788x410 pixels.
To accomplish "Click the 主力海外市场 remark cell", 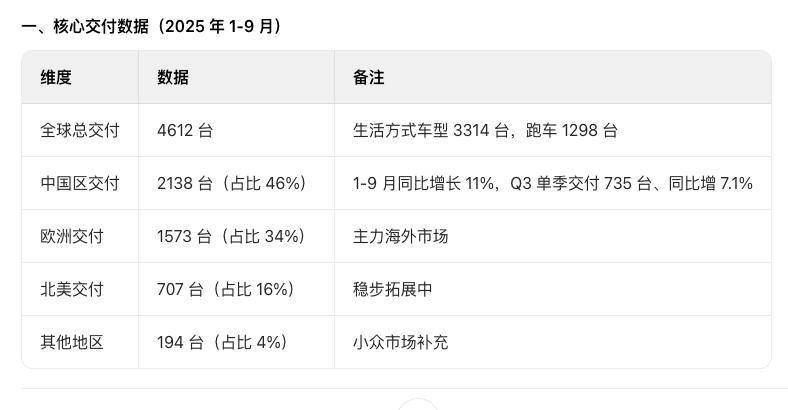I will click(x=401, y=236).
